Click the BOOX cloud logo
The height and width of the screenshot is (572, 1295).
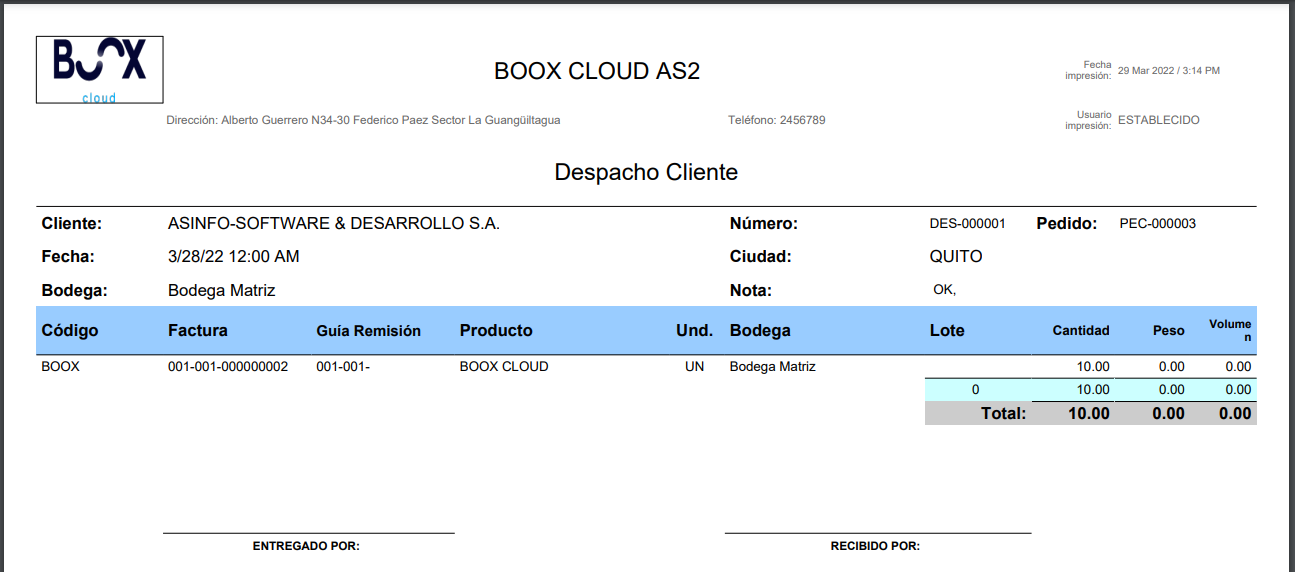(99, 70)
